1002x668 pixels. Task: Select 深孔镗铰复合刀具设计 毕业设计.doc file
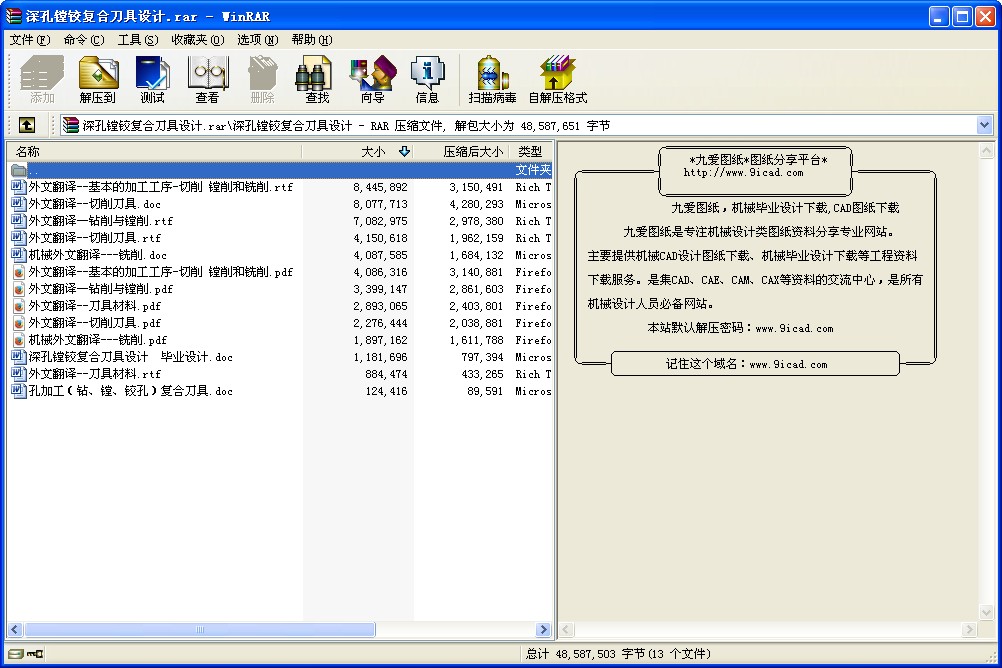(x=130, y=357)
